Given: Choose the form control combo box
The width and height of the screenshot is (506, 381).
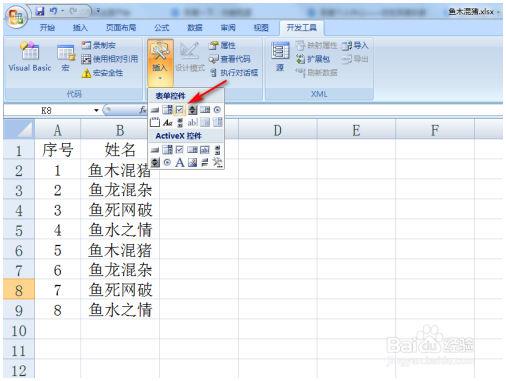Looking at the screenshot, I should coord(167,109).
